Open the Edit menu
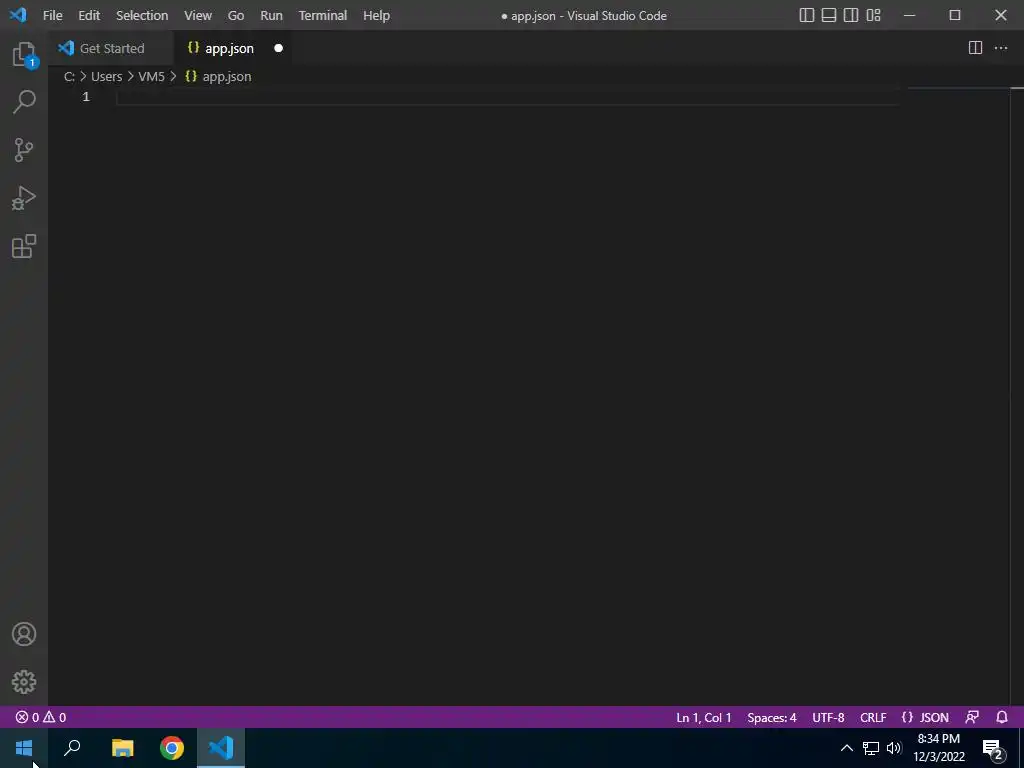 point(89,15)
